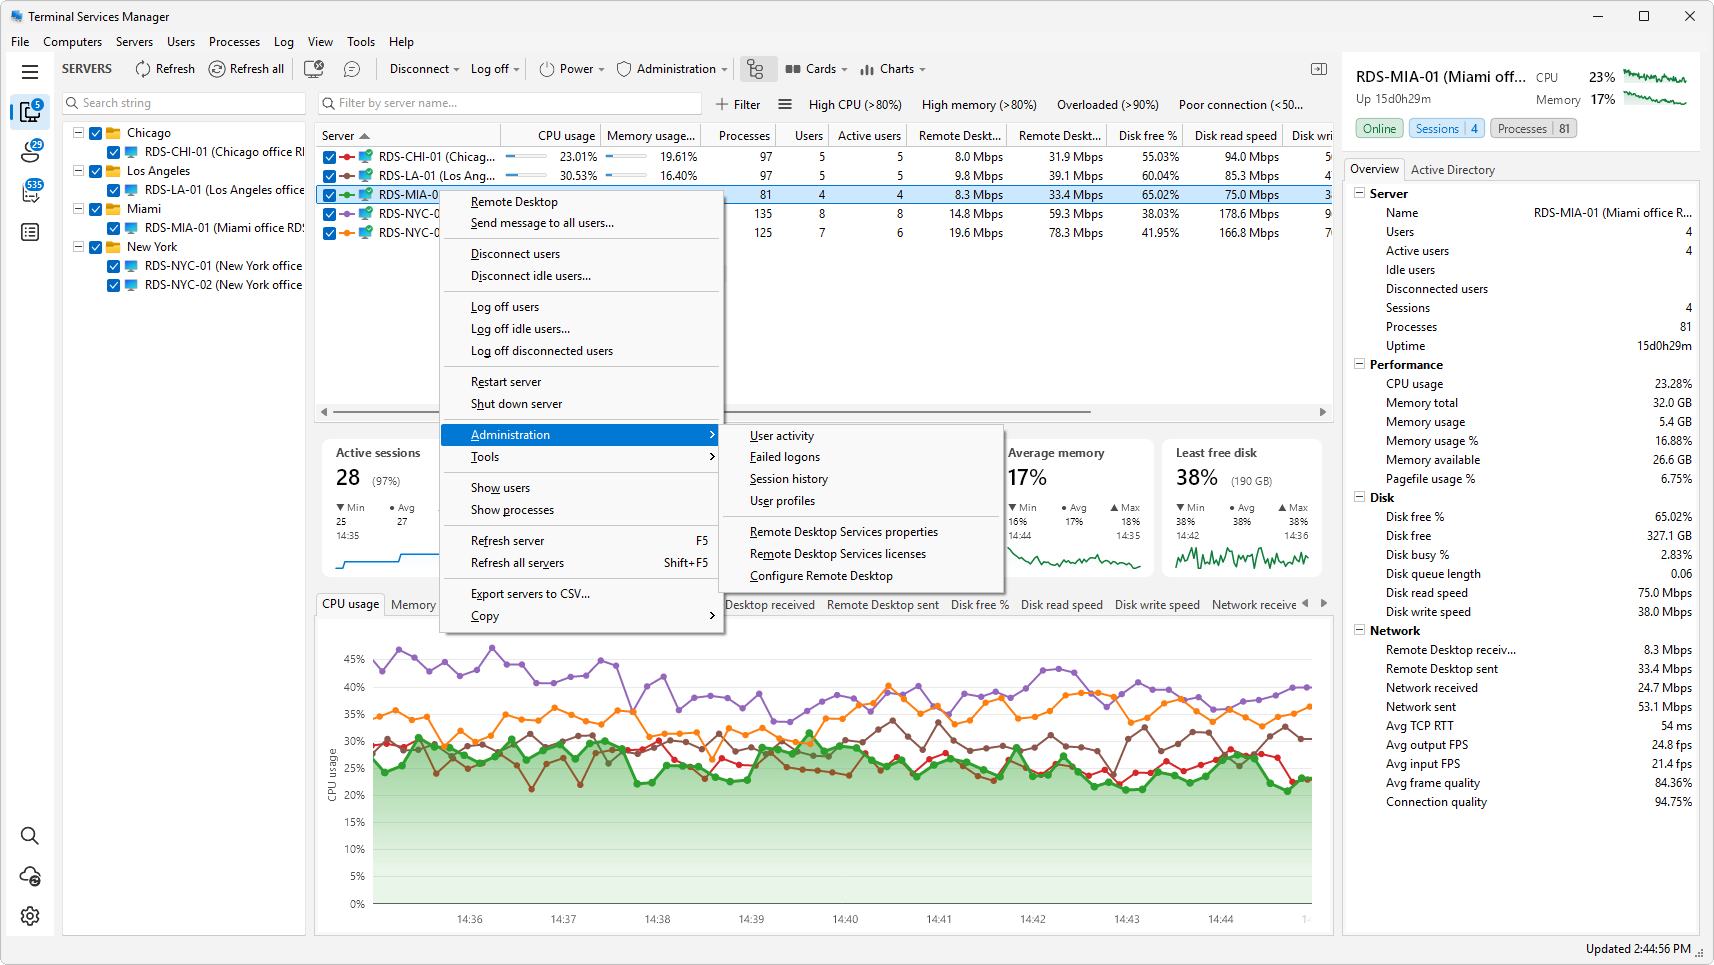Open the Log list sidebar icon
The image size is (1714, 965).
tap(30, 232)
